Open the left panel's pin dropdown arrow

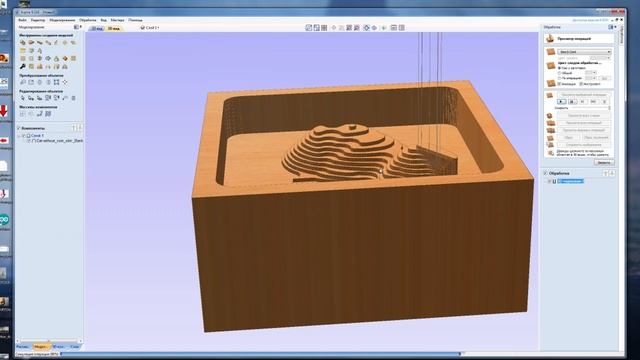80,27
